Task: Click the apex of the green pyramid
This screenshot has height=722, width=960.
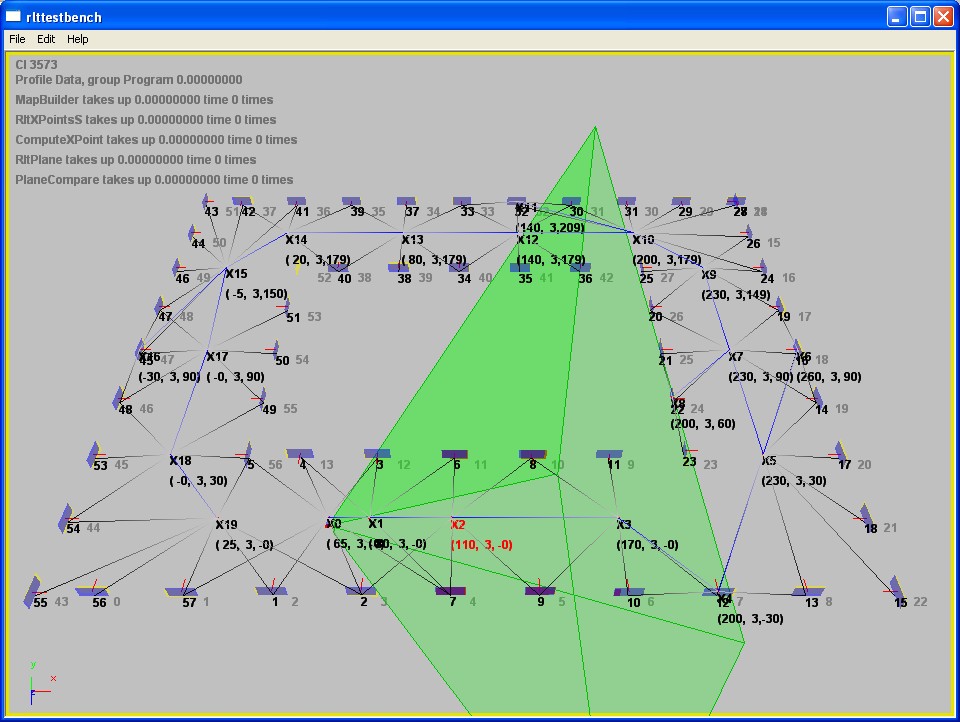Action: (595, 127)
